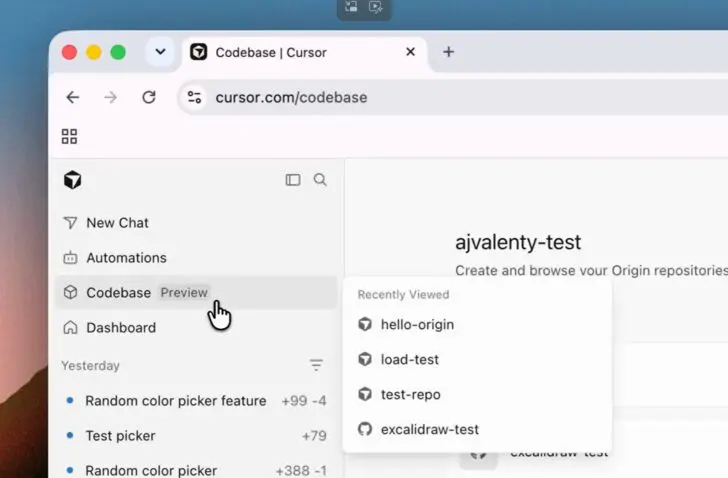The height and width of the screenshot is (478, 728).
Task: Click the Cursor logo in the sidebar
Action: pyautogui.click(x=72, y=180)
